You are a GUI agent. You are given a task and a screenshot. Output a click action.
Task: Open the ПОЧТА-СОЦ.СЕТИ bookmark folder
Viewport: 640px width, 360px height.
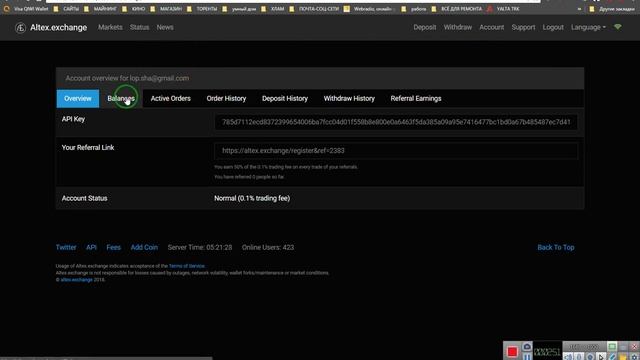pyautogui.click(x=315, y=9)
